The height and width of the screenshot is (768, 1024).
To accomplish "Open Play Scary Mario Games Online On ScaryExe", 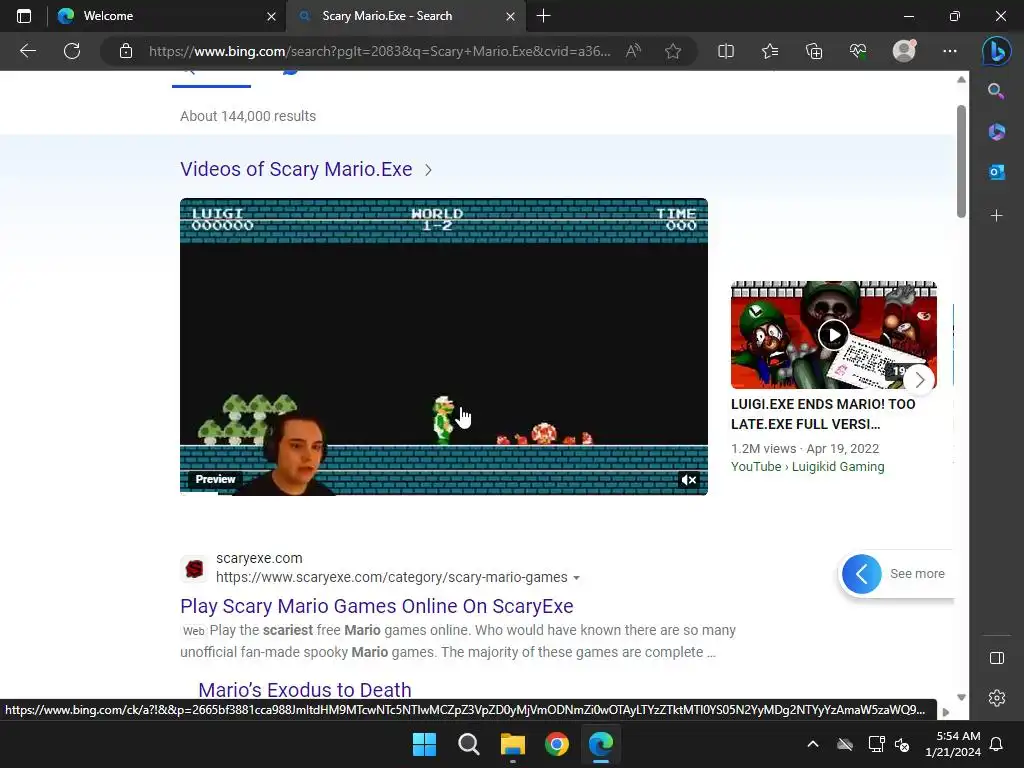I will pos(377,606).
